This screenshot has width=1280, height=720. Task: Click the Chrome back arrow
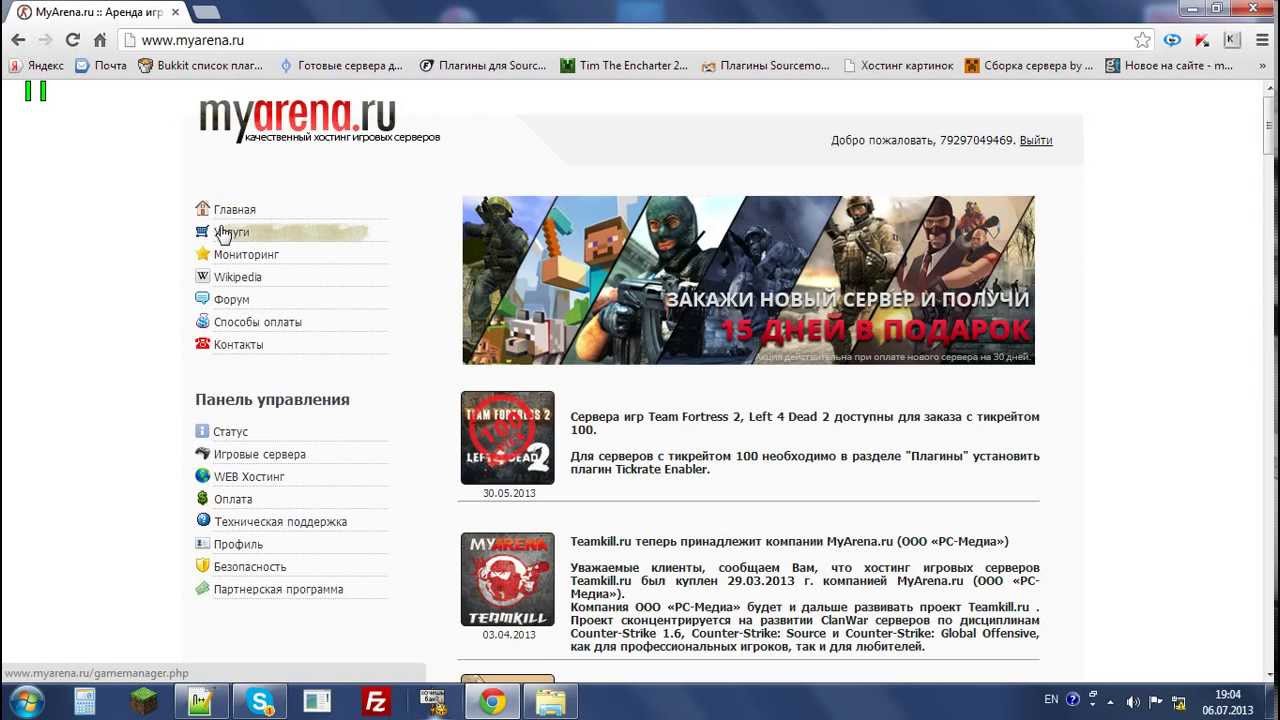[18, 40]
